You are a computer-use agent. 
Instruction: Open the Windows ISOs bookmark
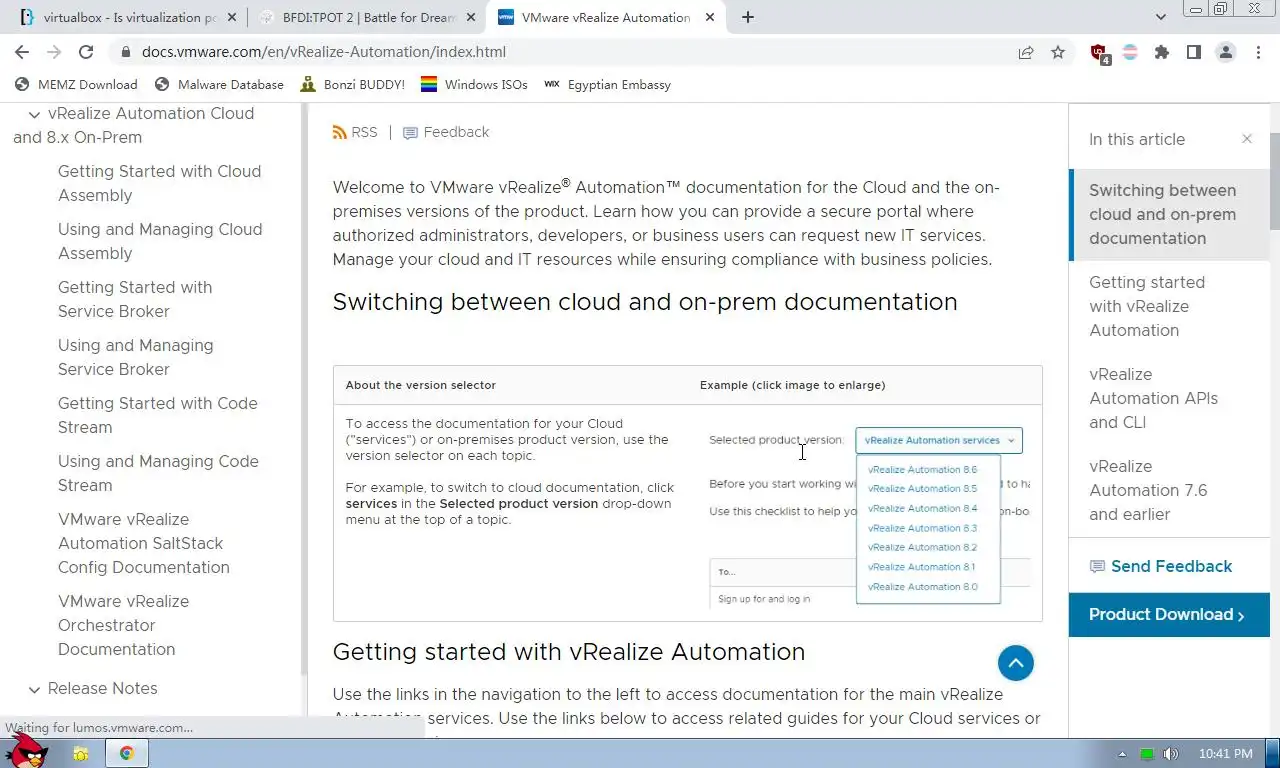point(474,85)
